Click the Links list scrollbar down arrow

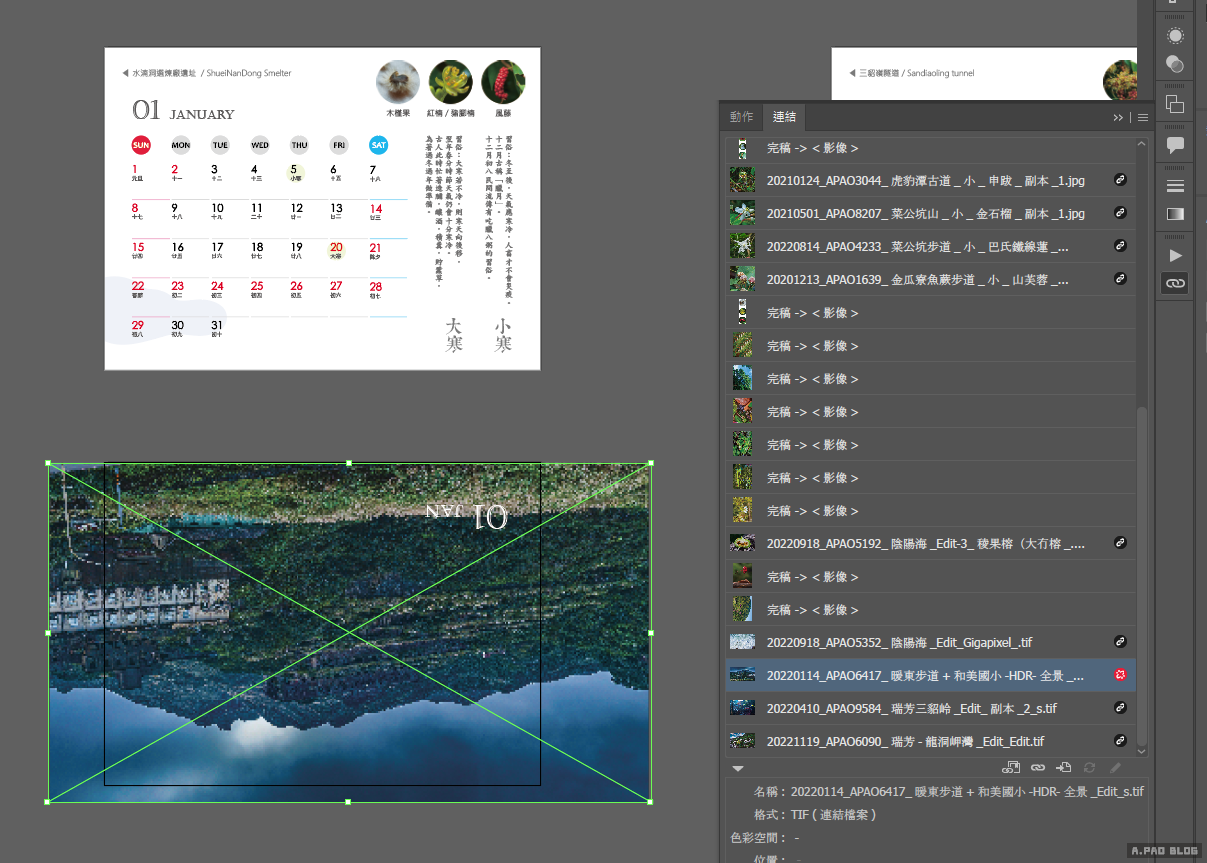coord(1142,750)
